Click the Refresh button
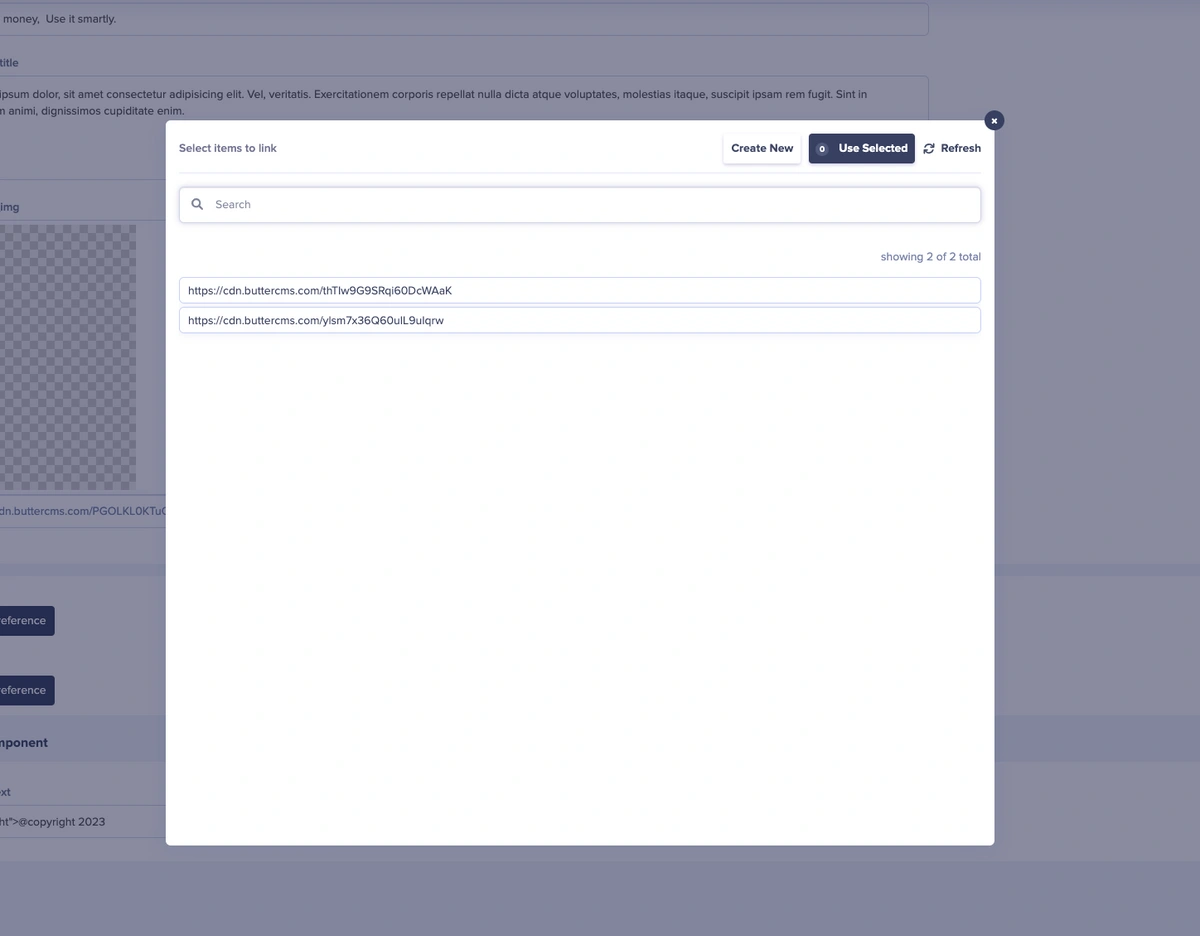This screenshot has width=1200, height=936. tap(952, 148)
